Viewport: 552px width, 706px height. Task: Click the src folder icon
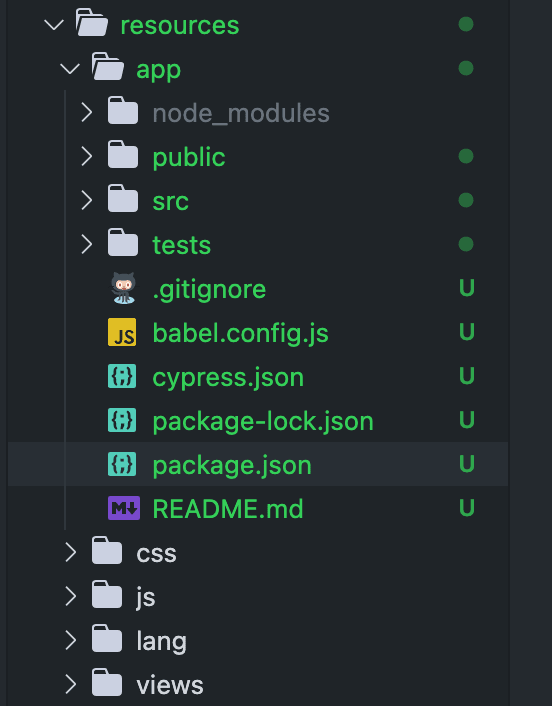pyautogui.click(x=123, y=198)
